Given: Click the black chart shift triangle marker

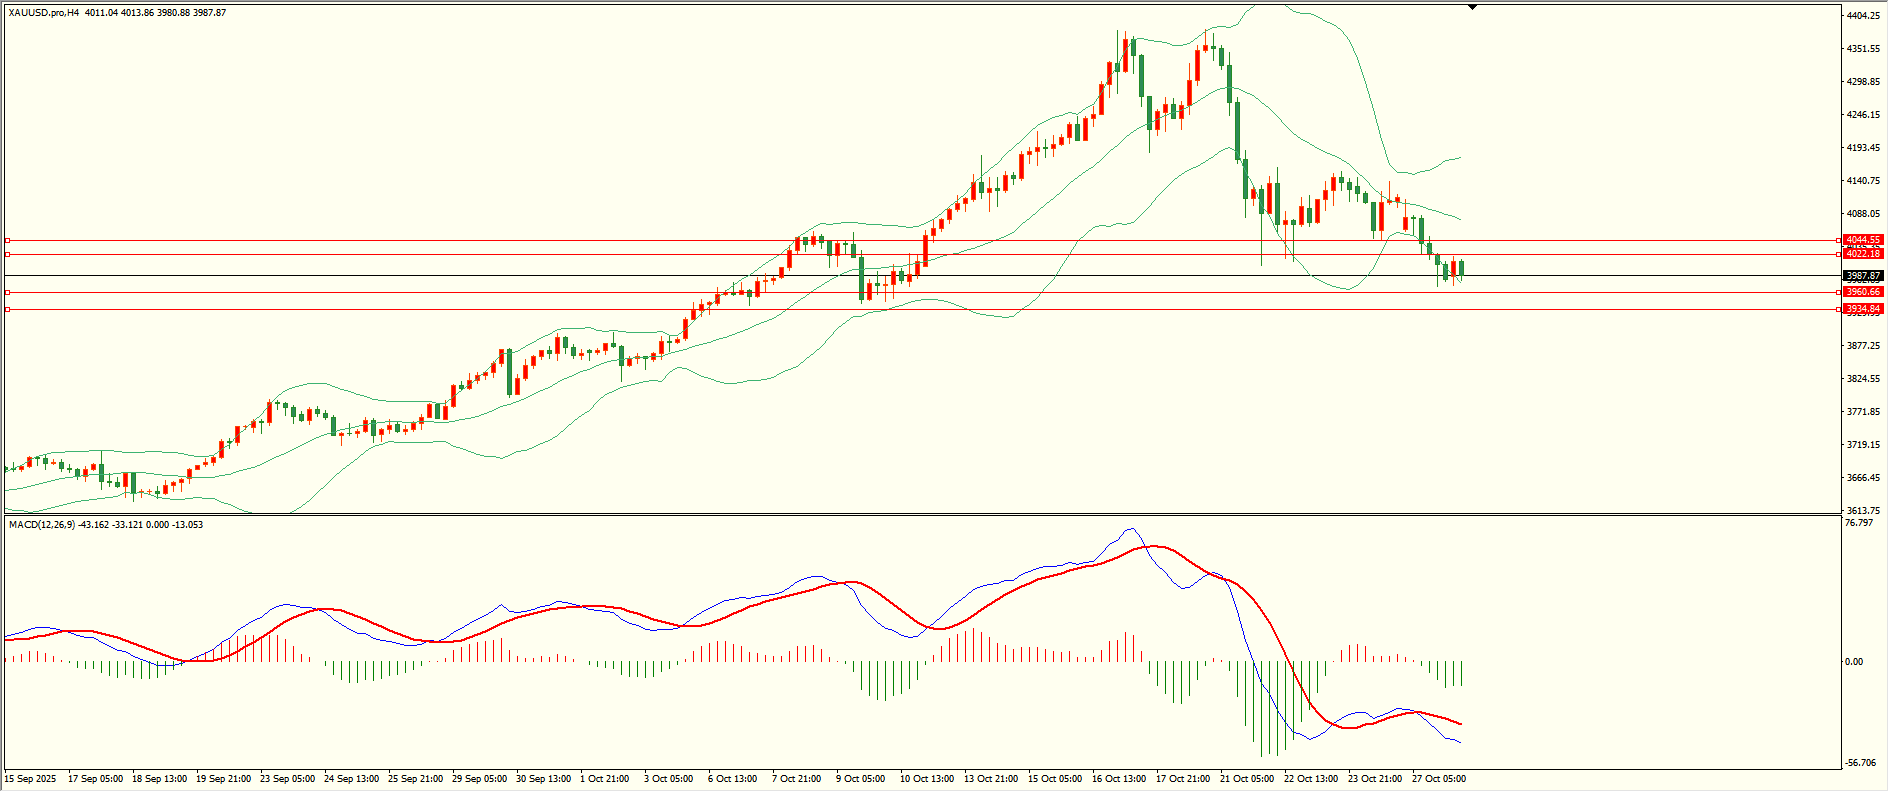Looking at the screenshot, I should point(1472,7).
